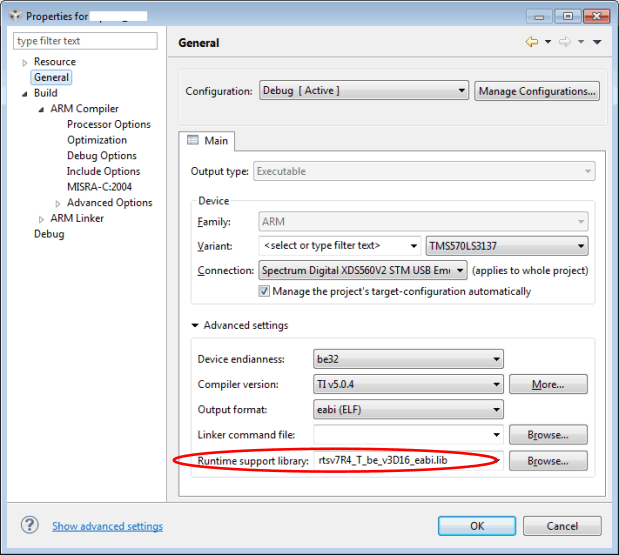Screen dimensions: 619x555
Task: Click Manage Configurations button
Action: 537,91
